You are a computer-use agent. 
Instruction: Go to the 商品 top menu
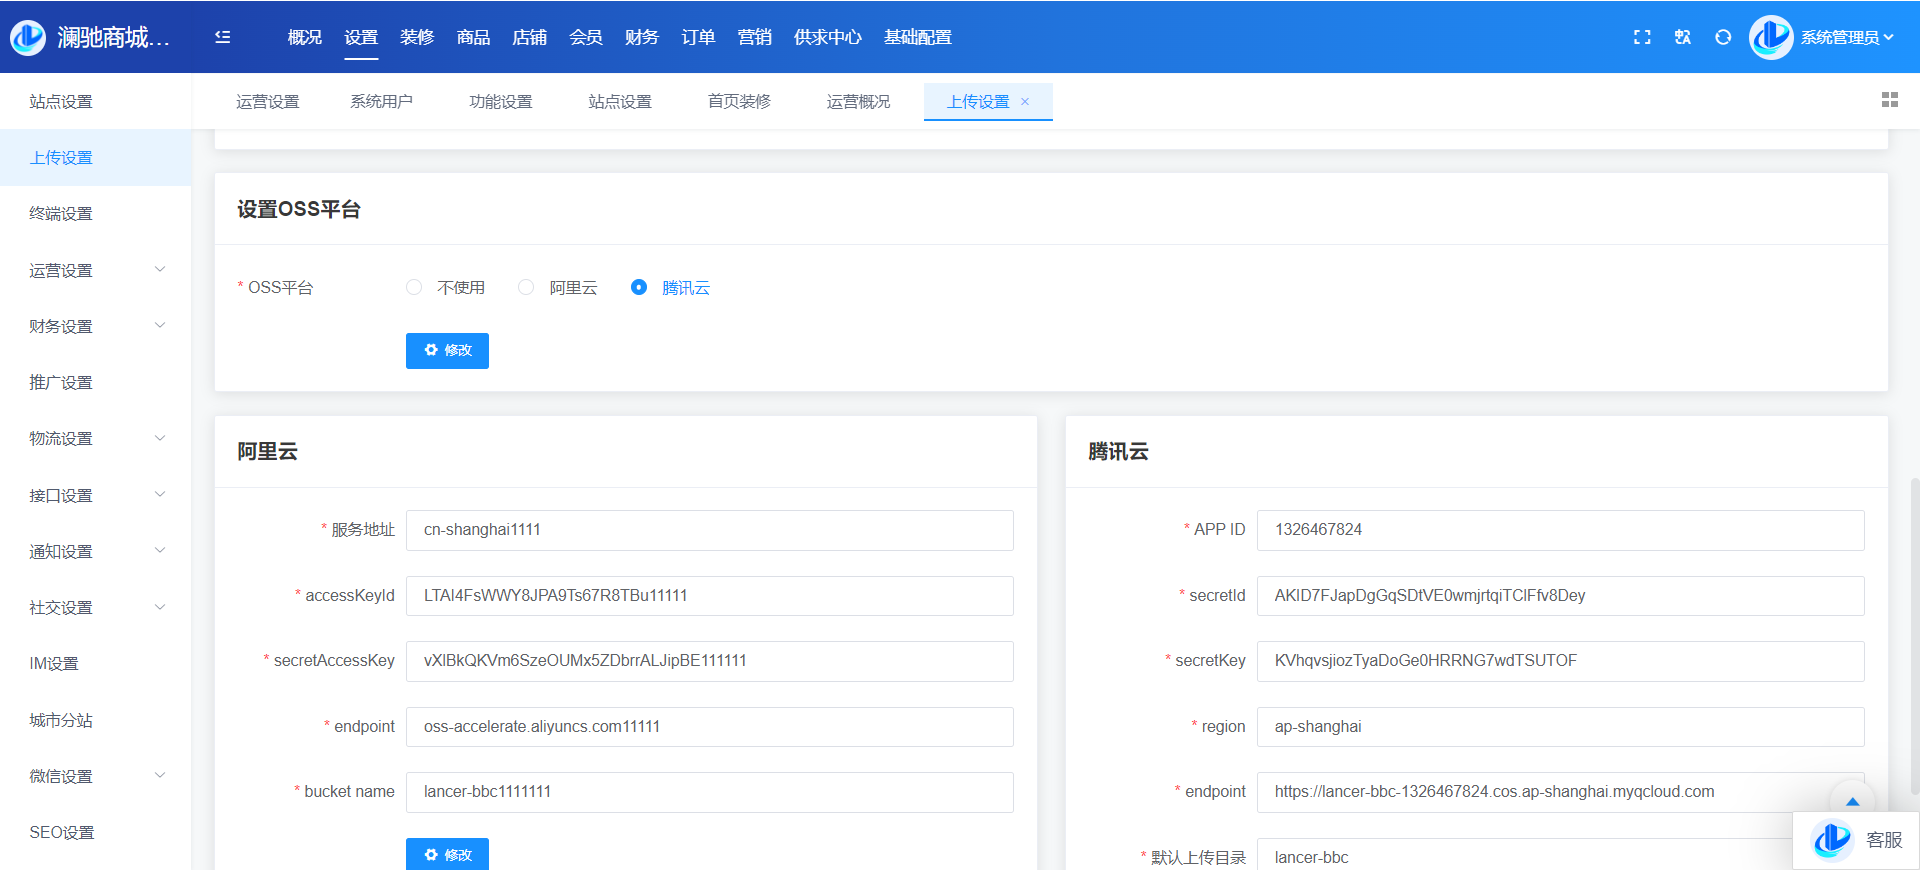click(x=473, y=37)
